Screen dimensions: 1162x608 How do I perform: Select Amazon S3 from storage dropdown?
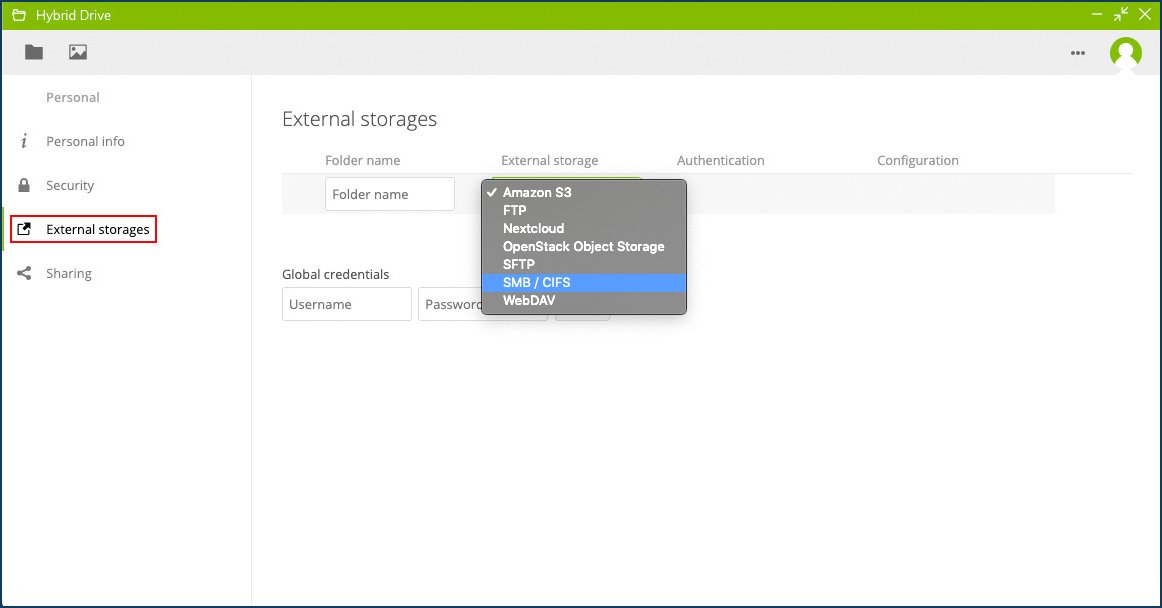click(x=537, y=192)
